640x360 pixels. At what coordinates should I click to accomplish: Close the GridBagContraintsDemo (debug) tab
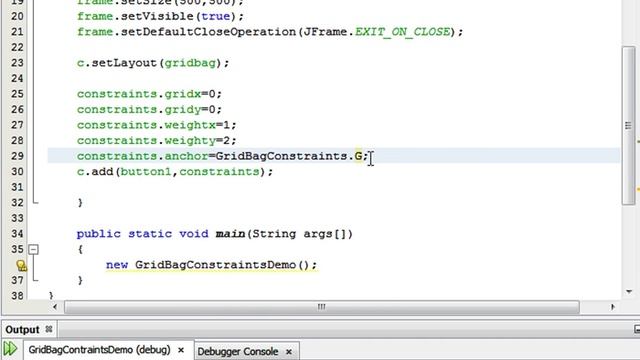click(181, 350)
